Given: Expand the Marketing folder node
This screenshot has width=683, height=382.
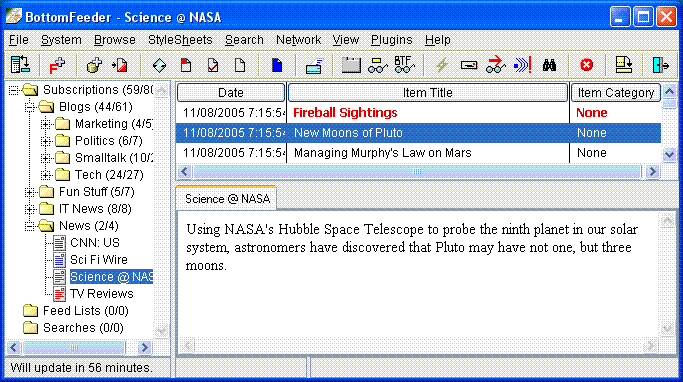Looking at the screenshot, I should coord(46,124).
